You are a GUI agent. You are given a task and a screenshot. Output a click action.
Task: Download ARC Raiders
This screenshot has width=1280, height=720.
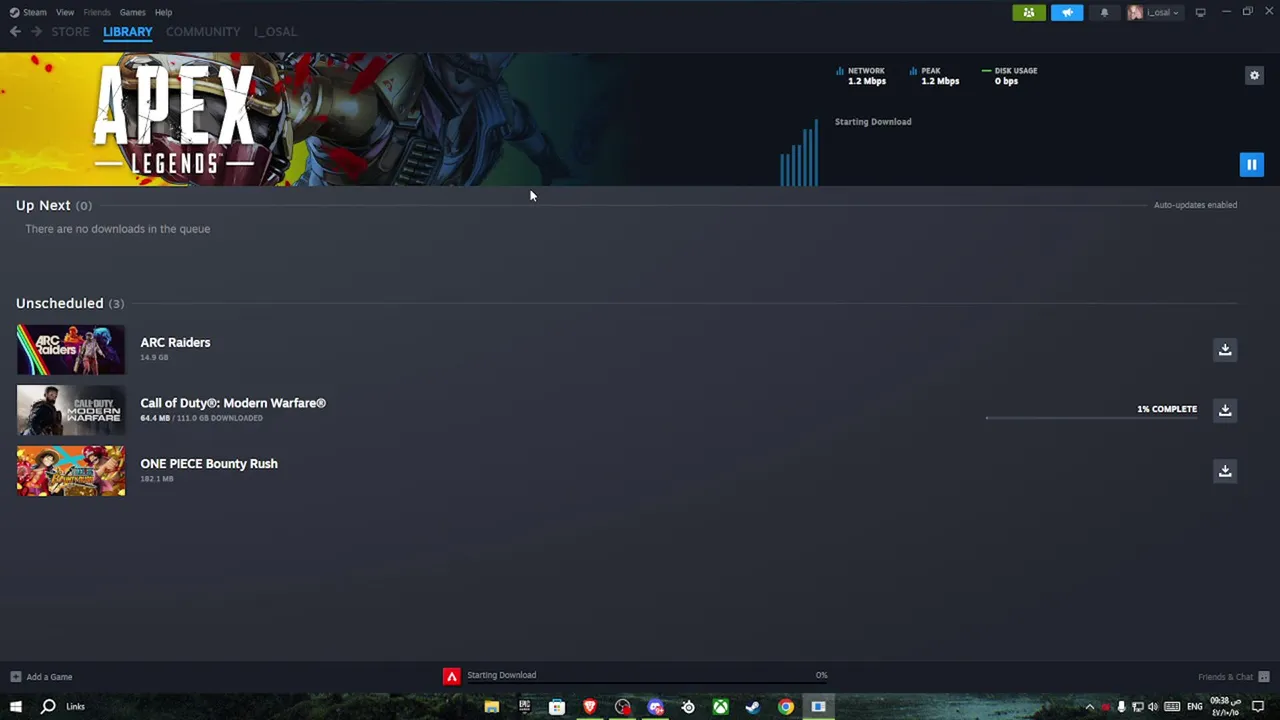click(x=1225, y=349)
